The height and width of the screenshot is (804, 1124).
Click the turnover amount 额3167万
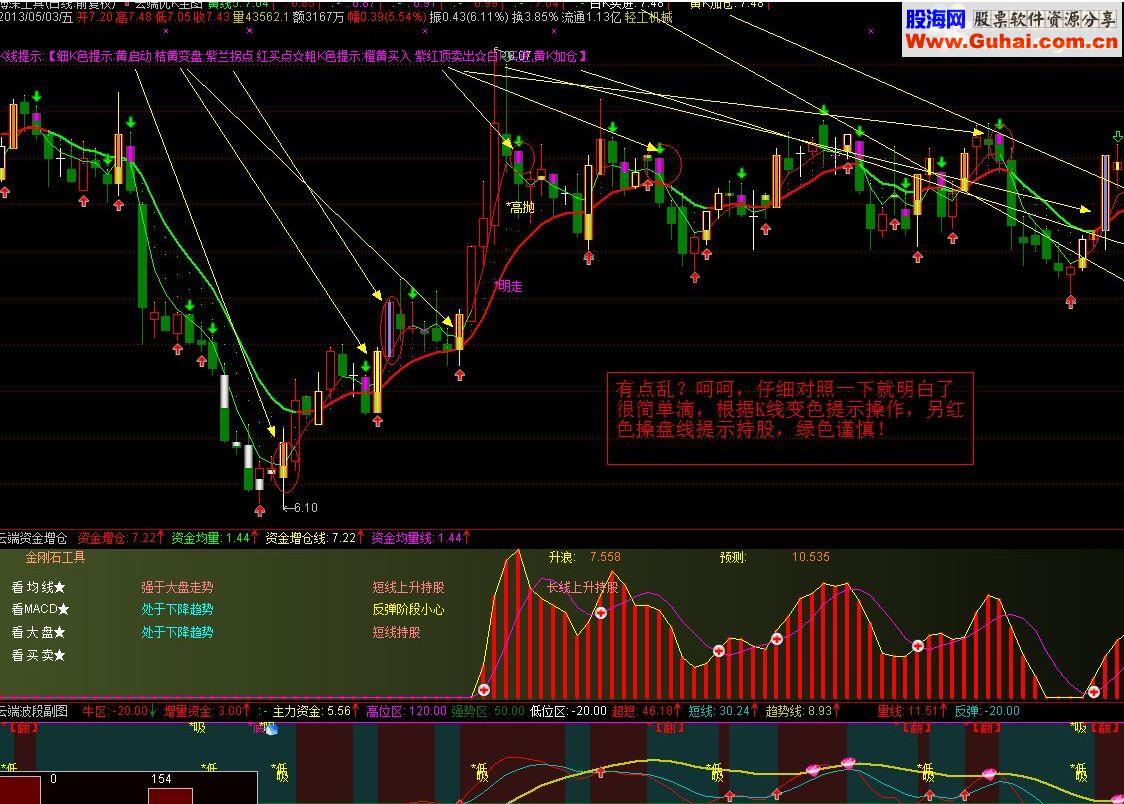point(318,16)
